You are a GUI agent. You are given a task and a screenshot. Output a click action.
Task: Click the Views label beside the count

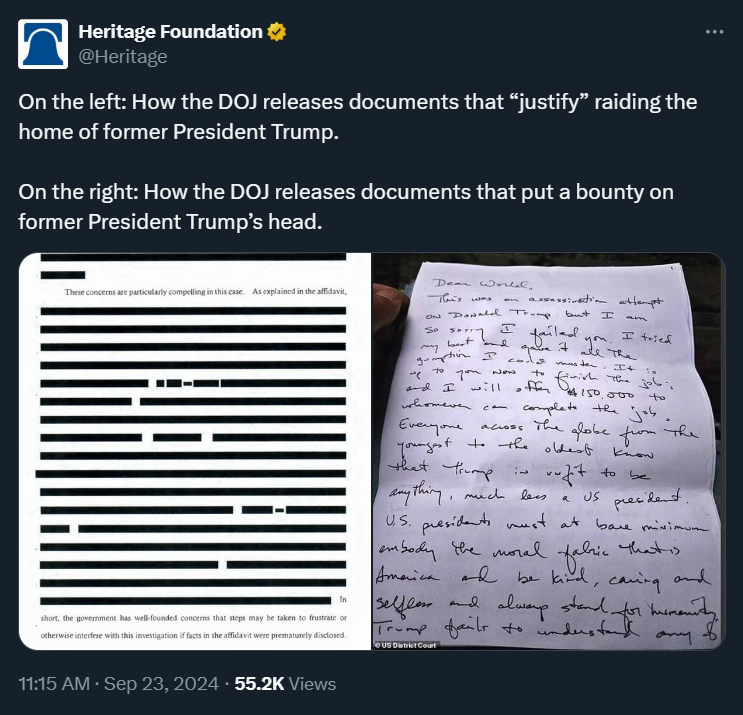pyautogui.click(x=312, y=685)
